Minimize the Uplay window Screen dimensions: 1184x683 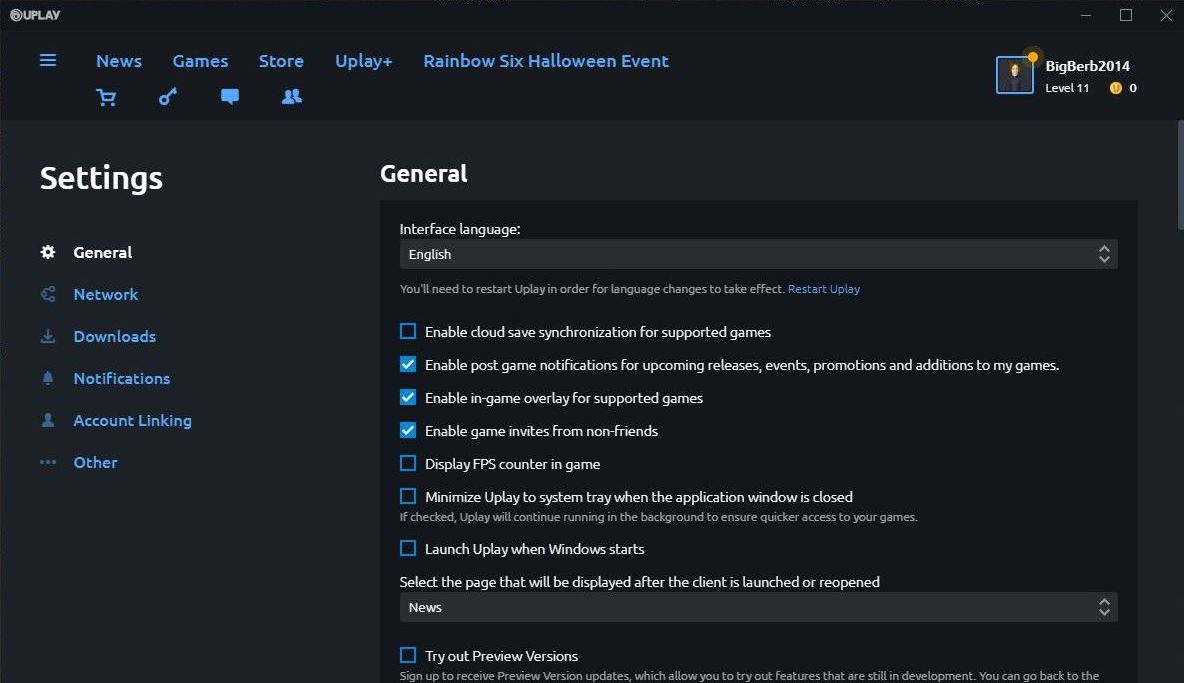(1086, 15)
